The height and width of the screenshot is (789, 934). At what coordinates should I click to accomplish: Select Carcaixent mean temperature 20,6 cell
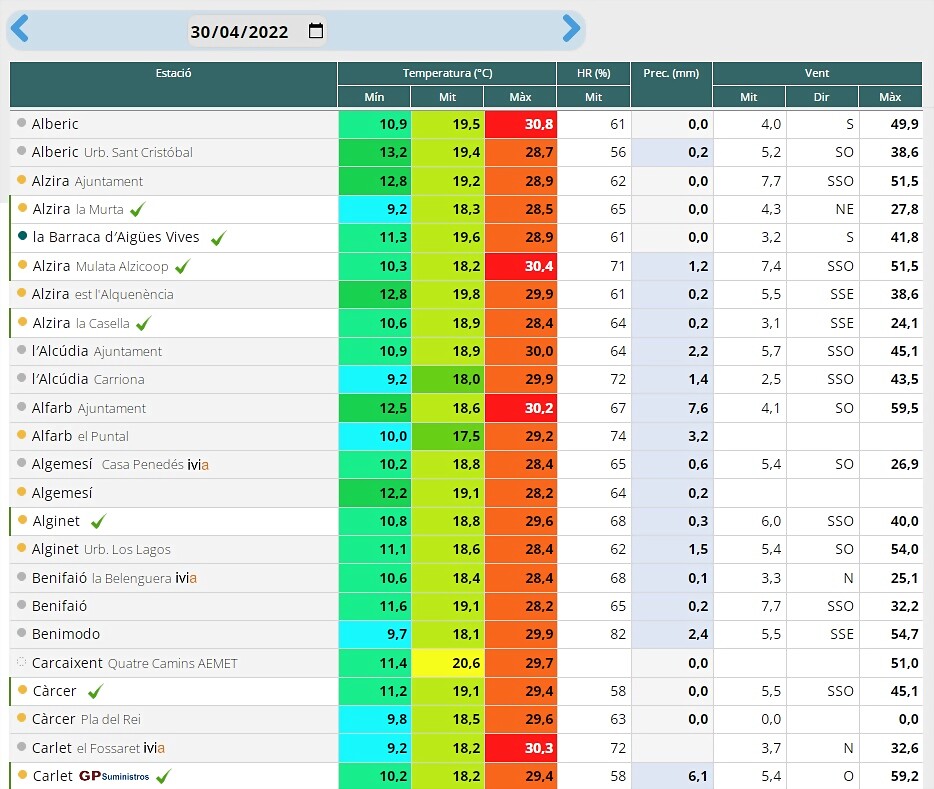pos(447,663)
